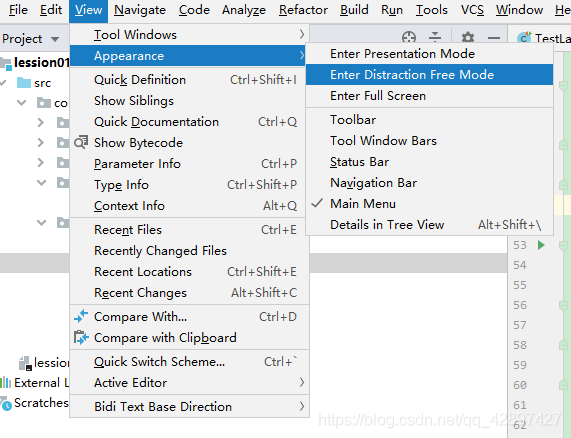Open the Project view dropdown arrow
Image resolution: width=571 pixels, height=438 pixels.
coord(55,39)
